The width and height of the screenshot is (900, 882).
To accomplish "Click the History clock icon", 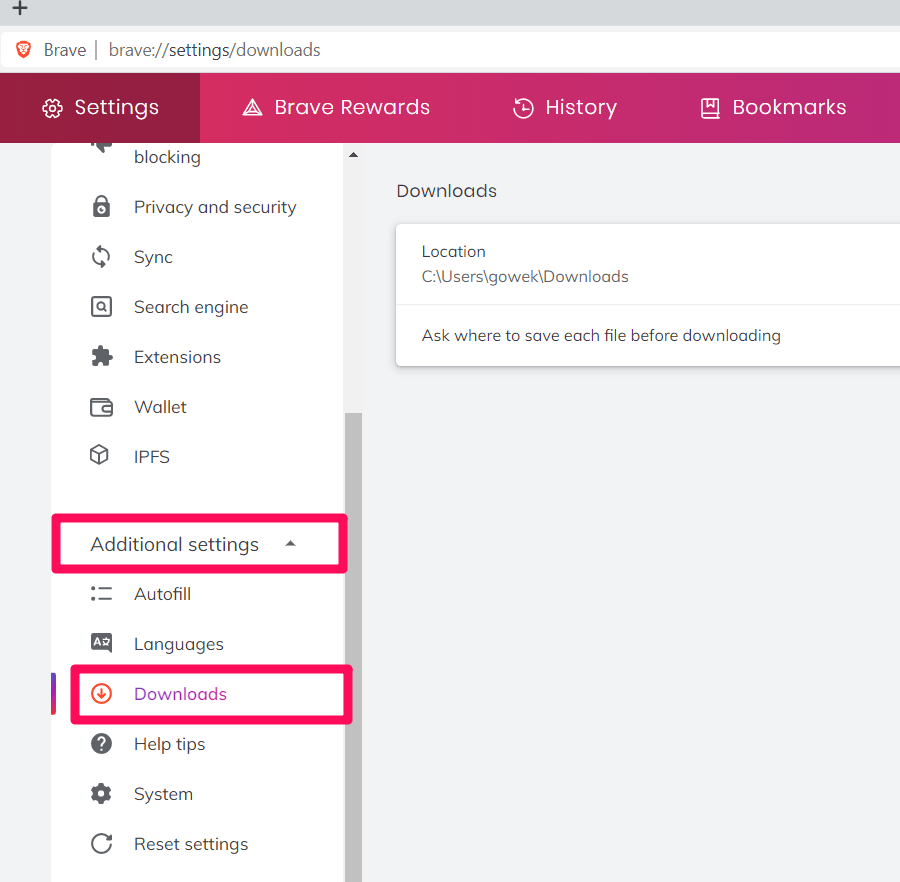I will pyautogui.click(x=523, y=108).
